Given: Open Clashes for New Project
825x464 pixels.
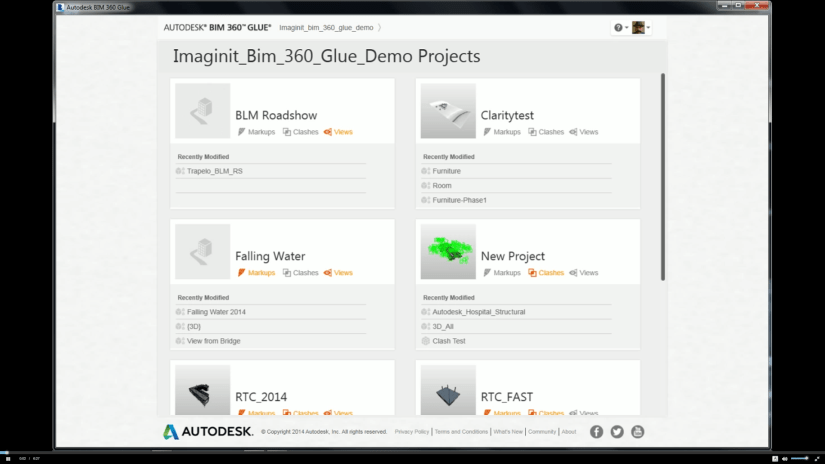Looking at the screenshot, I should 546,273.
